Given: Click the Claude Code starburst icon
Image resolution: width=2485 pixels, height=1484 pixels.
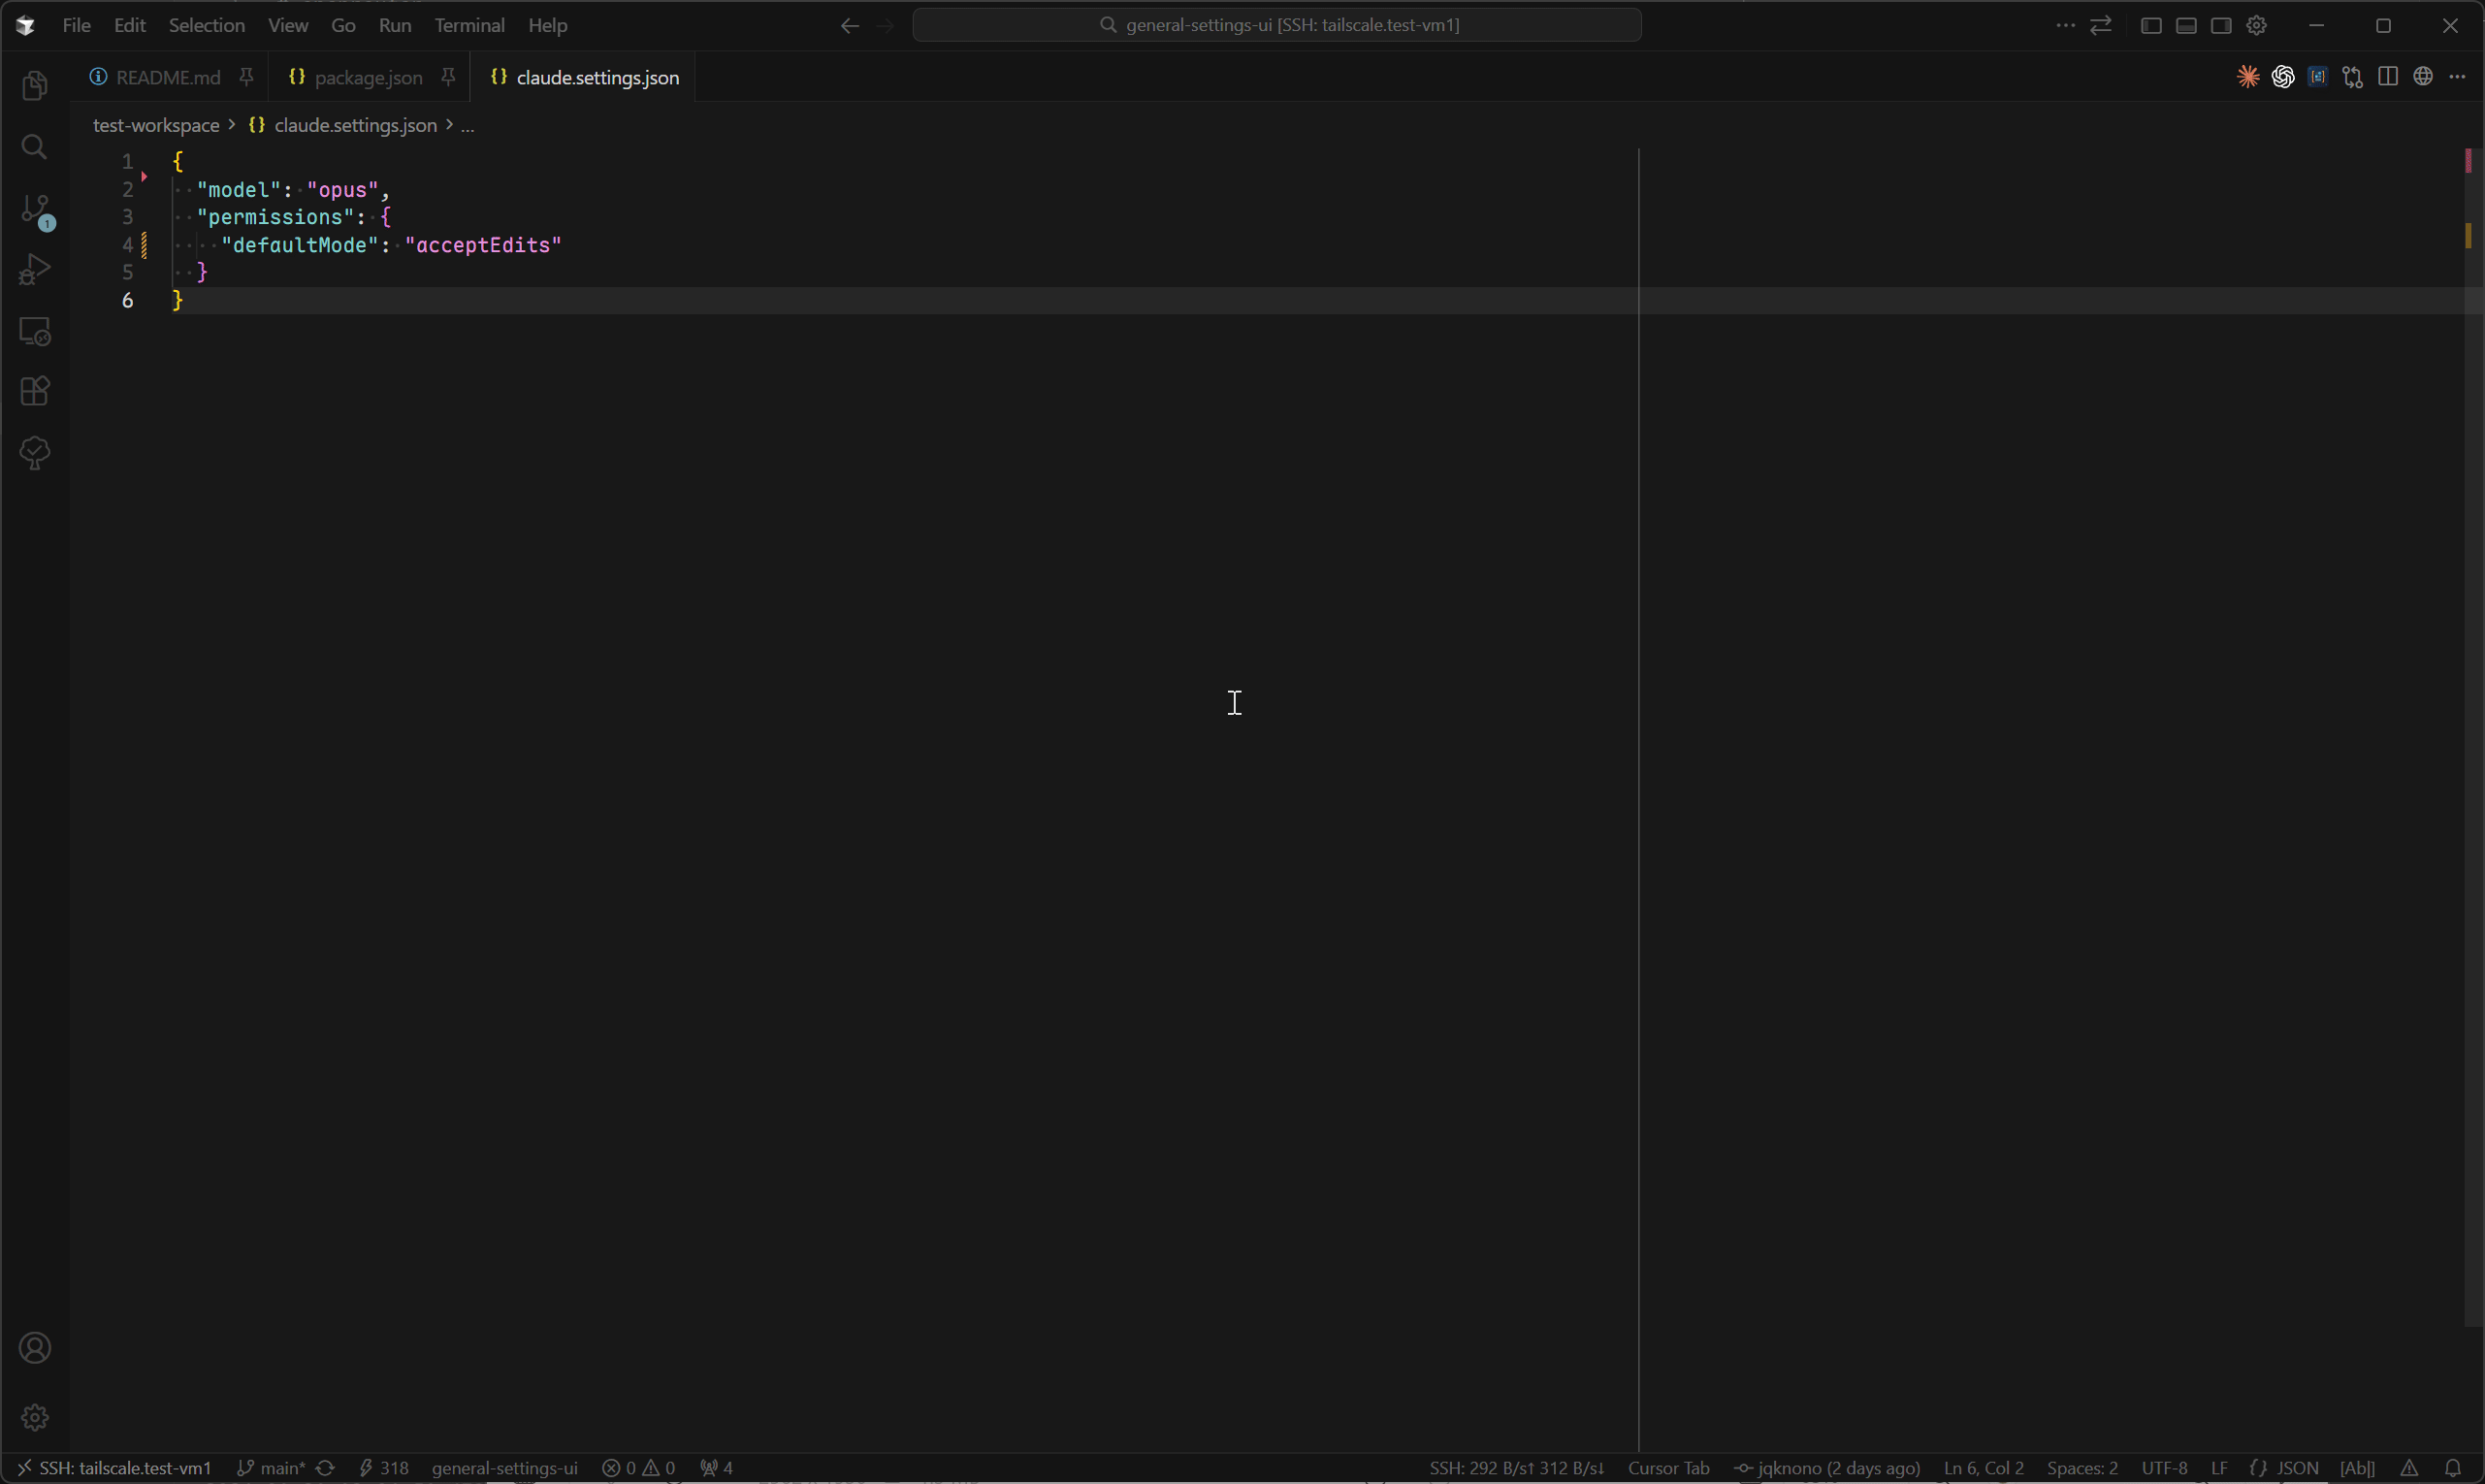Looking at the screenshot, I should [2248, 77].
